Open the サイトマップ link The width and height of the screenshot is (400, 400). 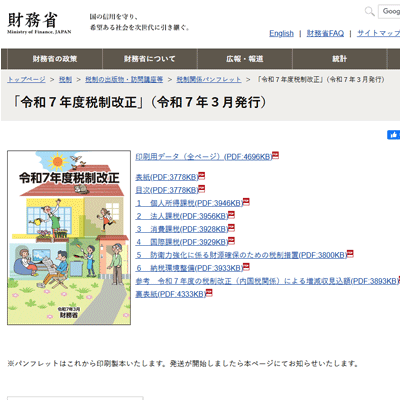pyautogui.click(x=378, y=33)
